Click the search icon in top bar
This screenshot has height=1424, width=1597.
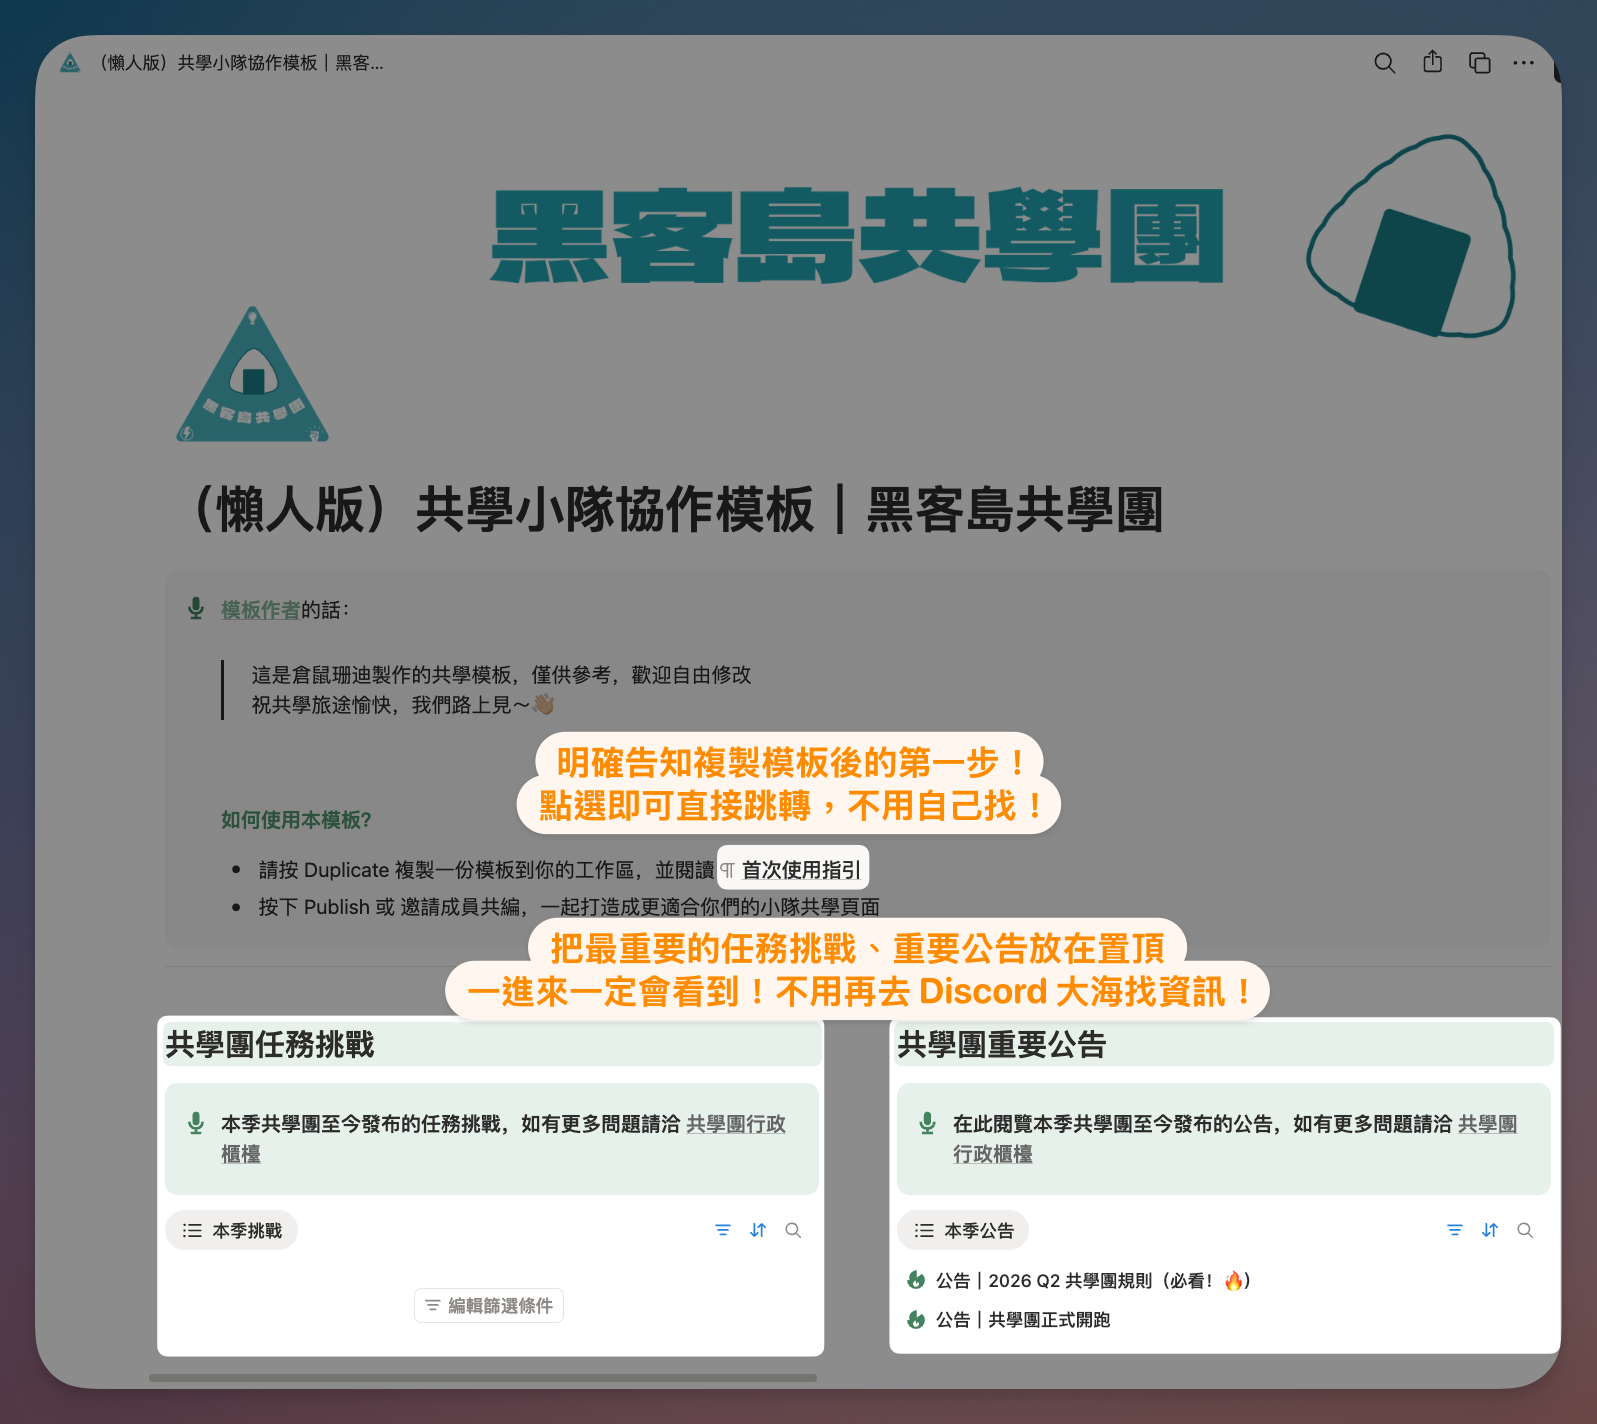click(x=1384, y=63)
